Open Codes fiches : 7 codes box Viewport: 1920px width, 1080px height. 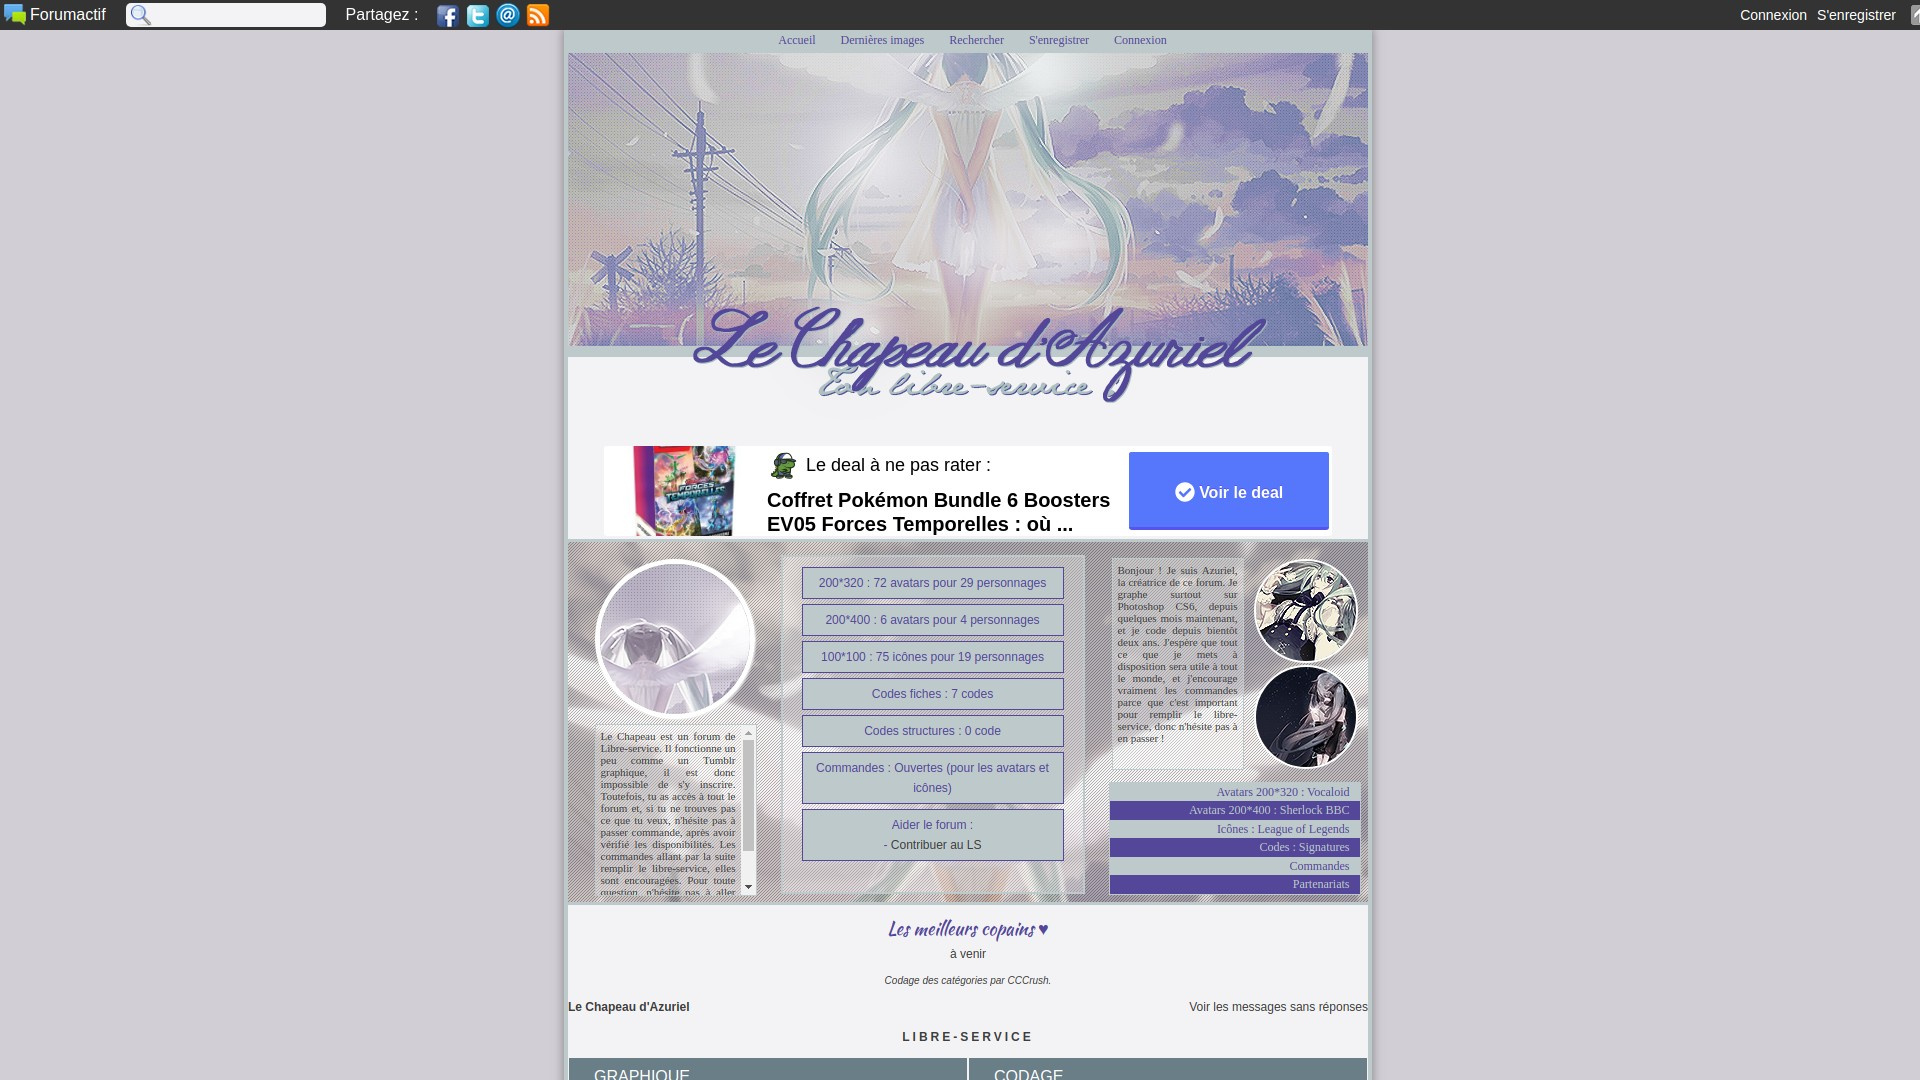tap(932, 694)
